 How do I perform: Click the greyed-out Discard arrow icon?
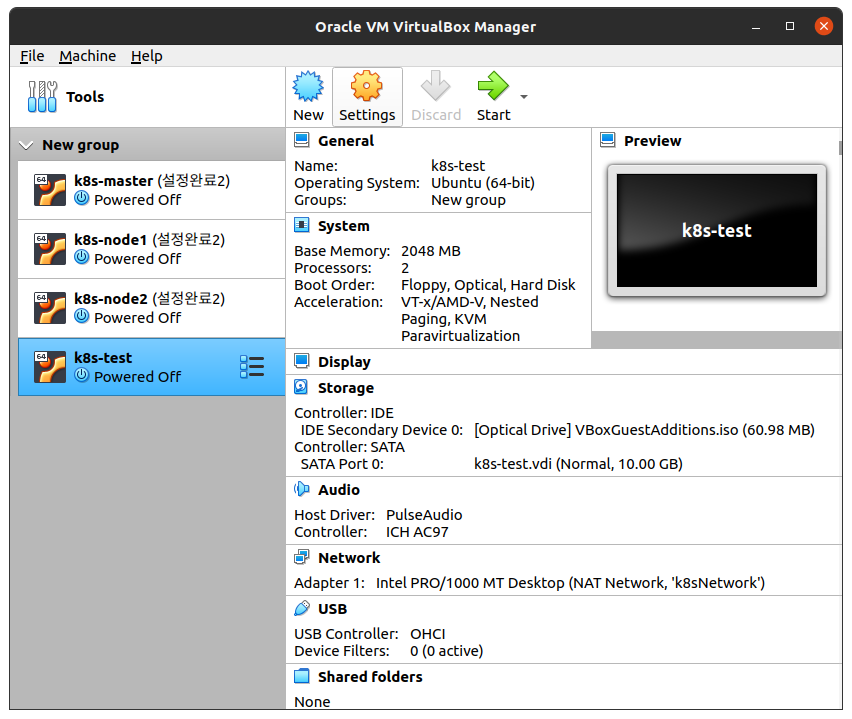435,86
